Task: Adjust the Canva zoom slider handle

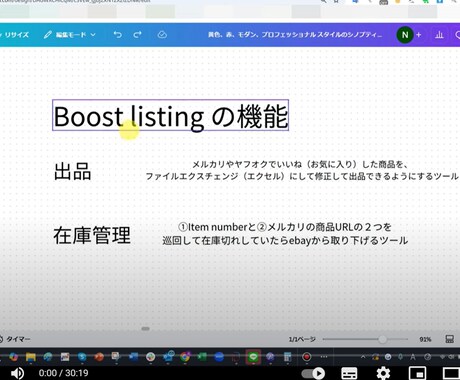Action: point(382,339)
